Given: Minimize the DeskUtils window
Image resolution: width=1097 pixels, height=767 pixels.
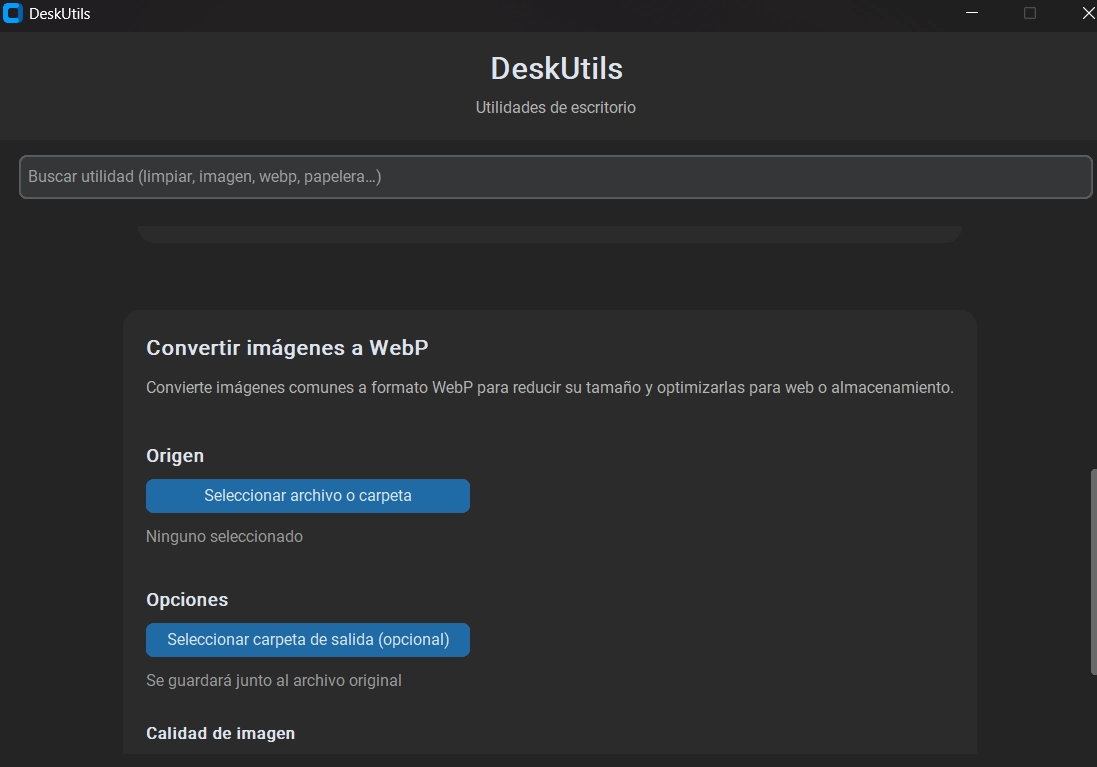Looking at the screenshot, I should point(972,13).
